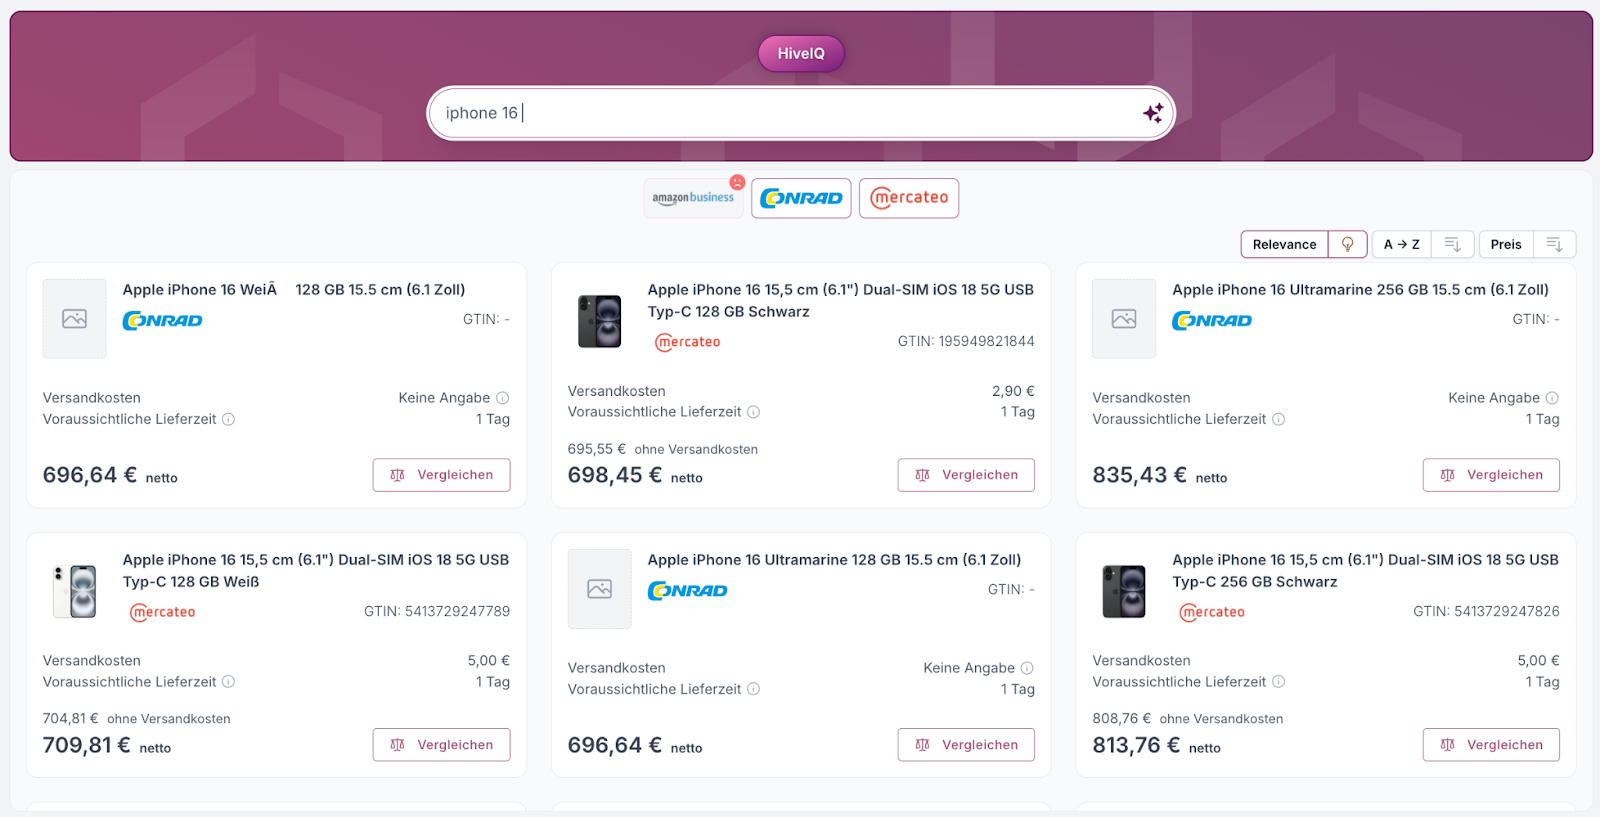Sort results alphabetically A → Z
Image resolution: width=1600 pixels, height=817 pixels.
pos(1401,244)
